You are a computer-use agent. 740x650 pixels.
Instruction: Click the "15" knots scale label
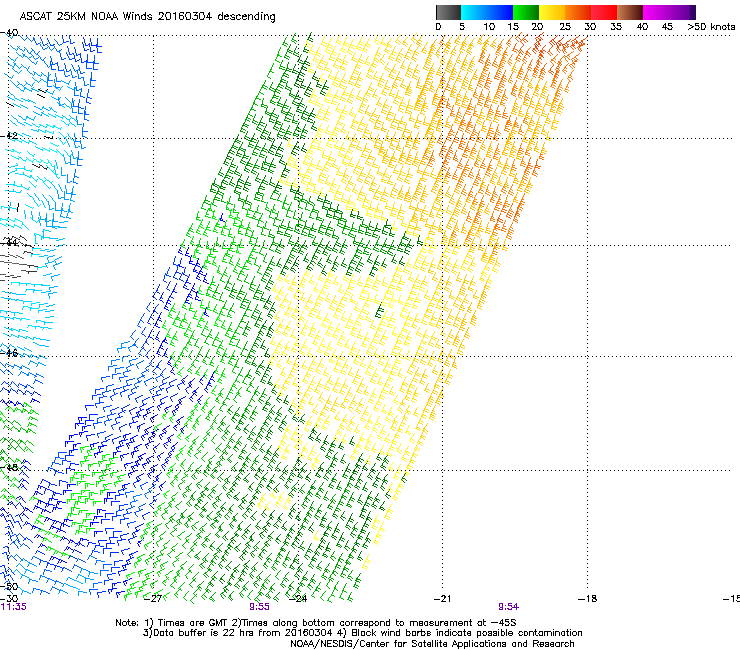pos(513,27)
